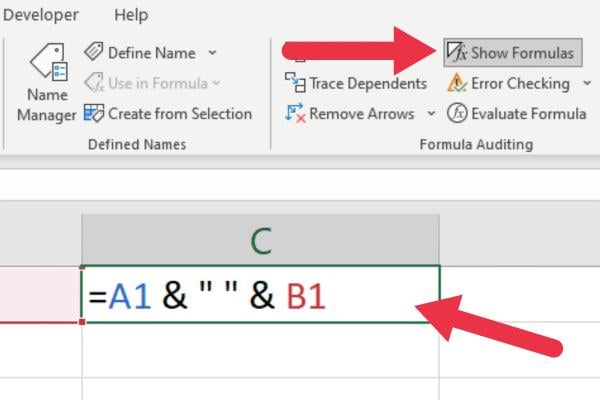Expand the Define Name dropdown arrow
This screenshot has height=400, width=600.
click(x=212, y=52)
